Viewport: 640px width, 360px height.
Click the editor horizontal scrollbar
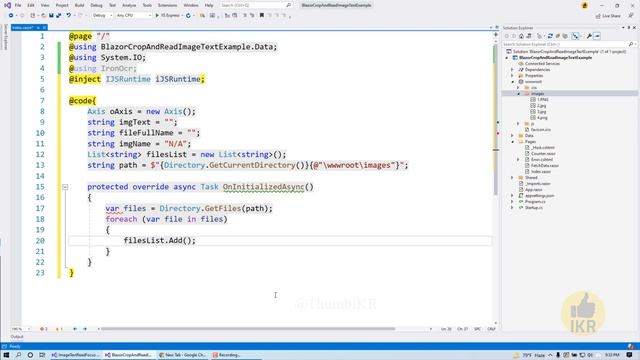248,329
